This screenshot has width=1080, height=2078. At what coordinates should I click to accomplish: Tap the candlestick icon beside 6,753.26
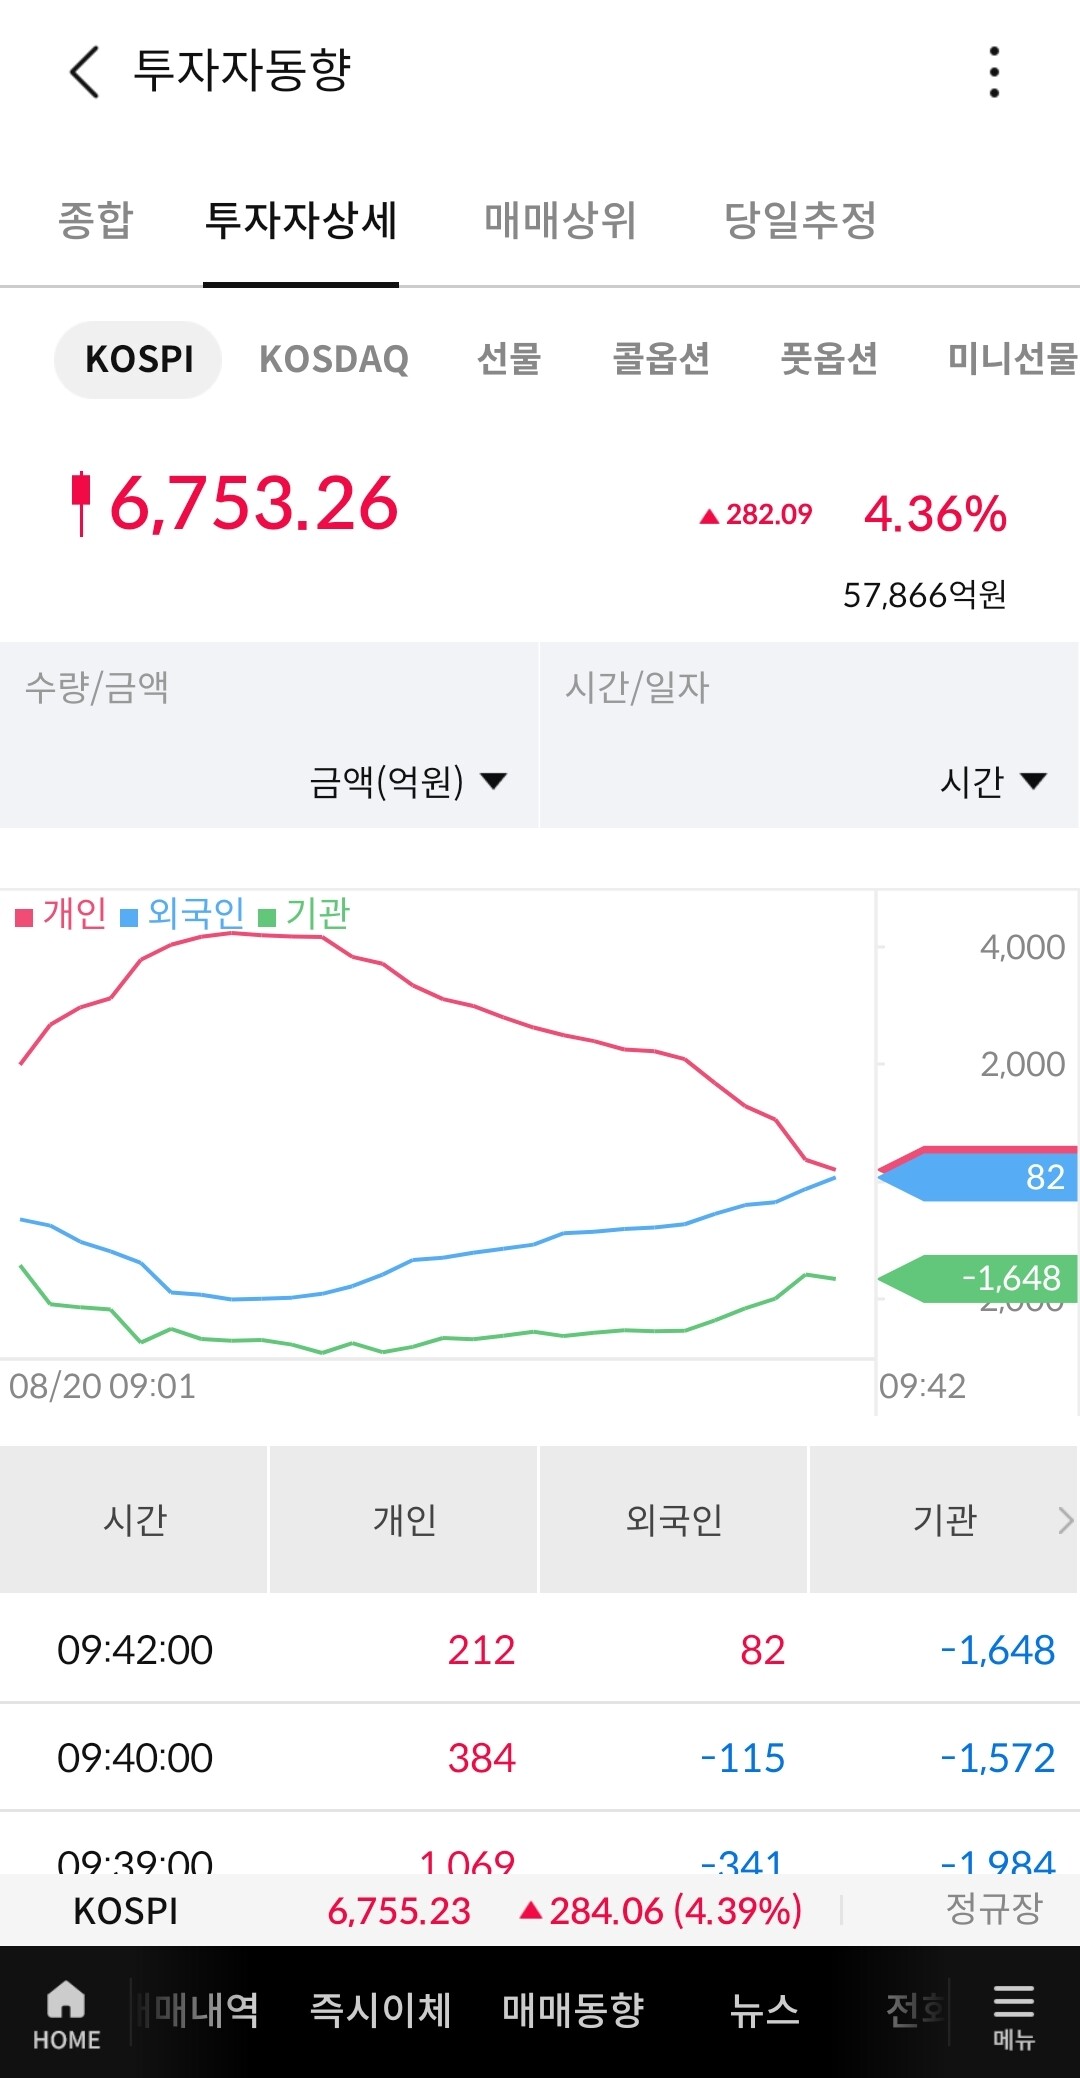pyautogui.click(x=81, y=503)
